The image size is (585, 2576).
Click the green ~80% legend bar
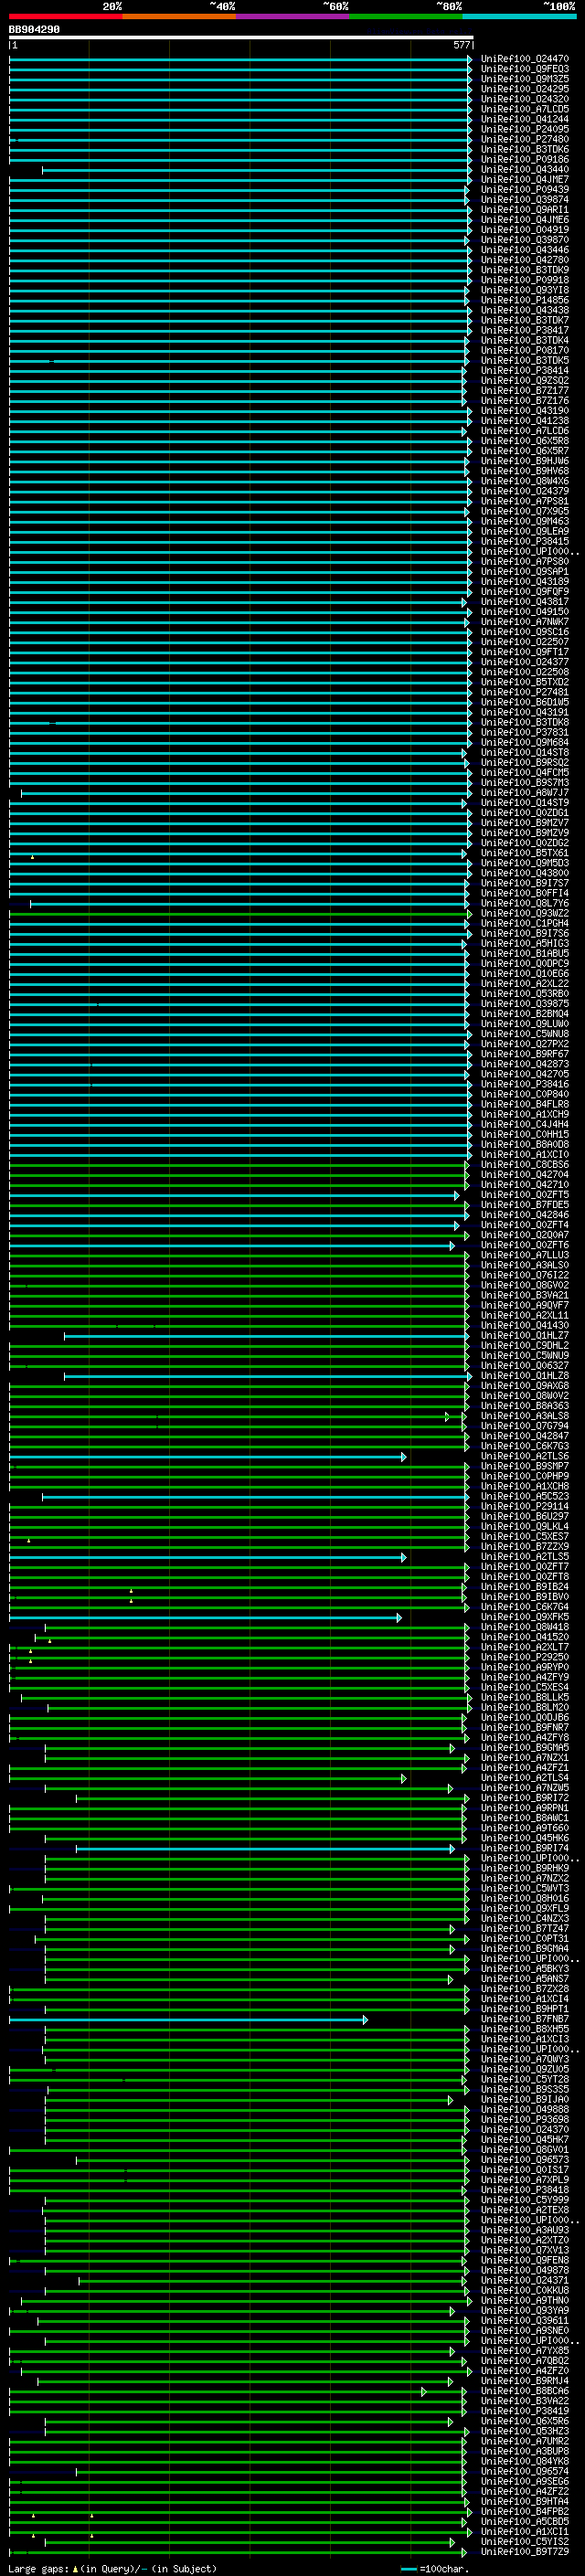pyautogui.click(x=405, y=16)
